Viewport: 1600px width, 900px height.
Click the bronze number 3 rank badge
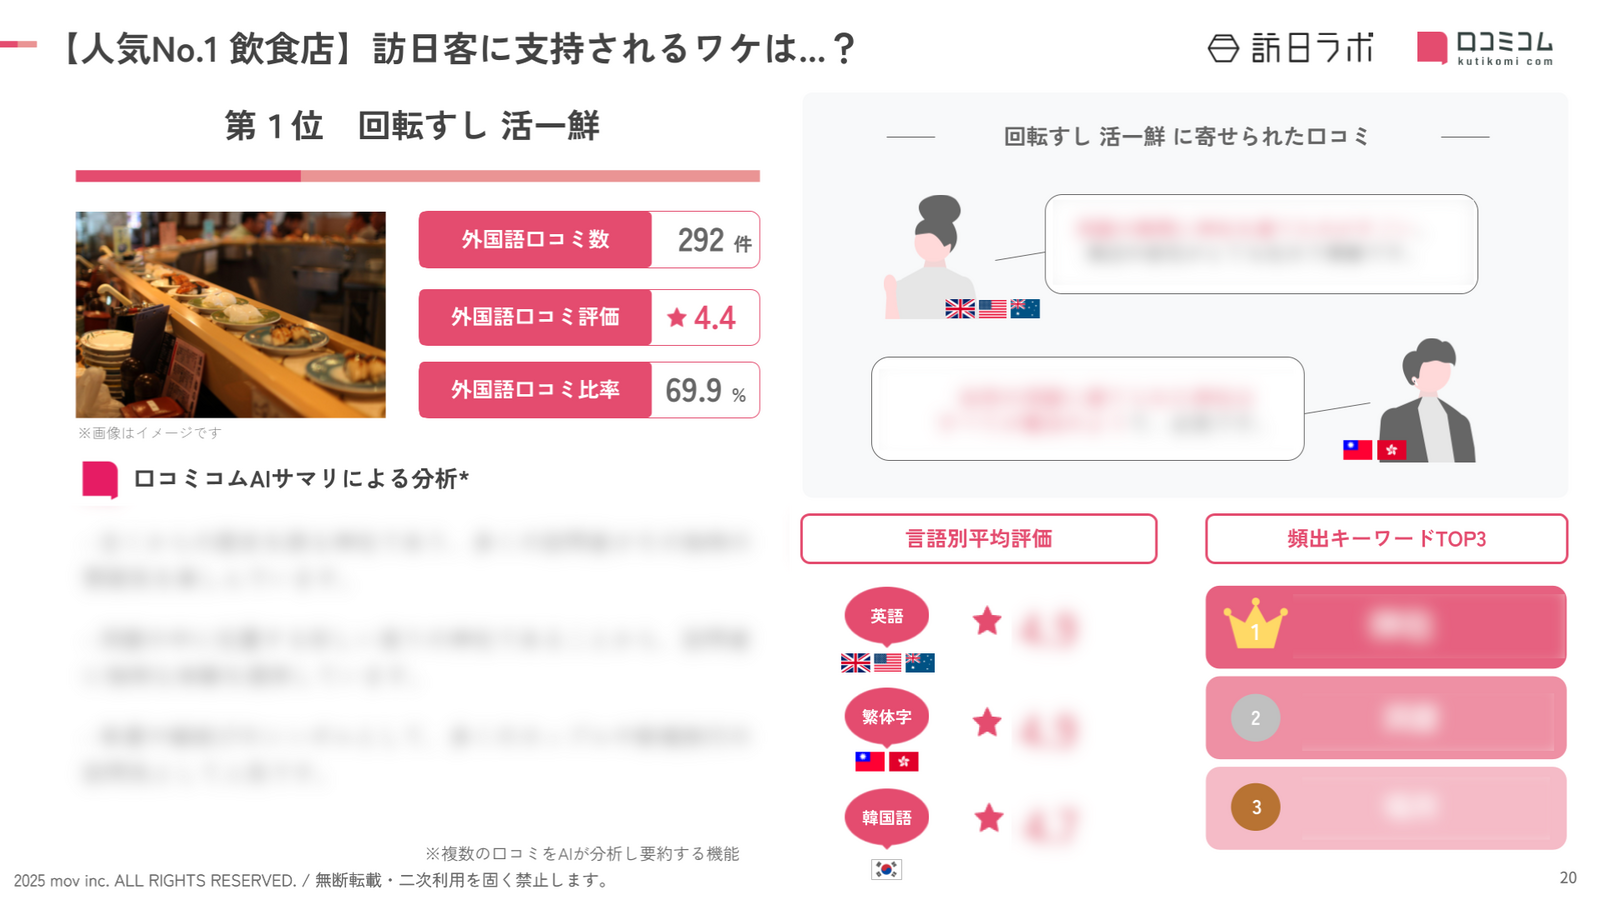(1255, 807)
